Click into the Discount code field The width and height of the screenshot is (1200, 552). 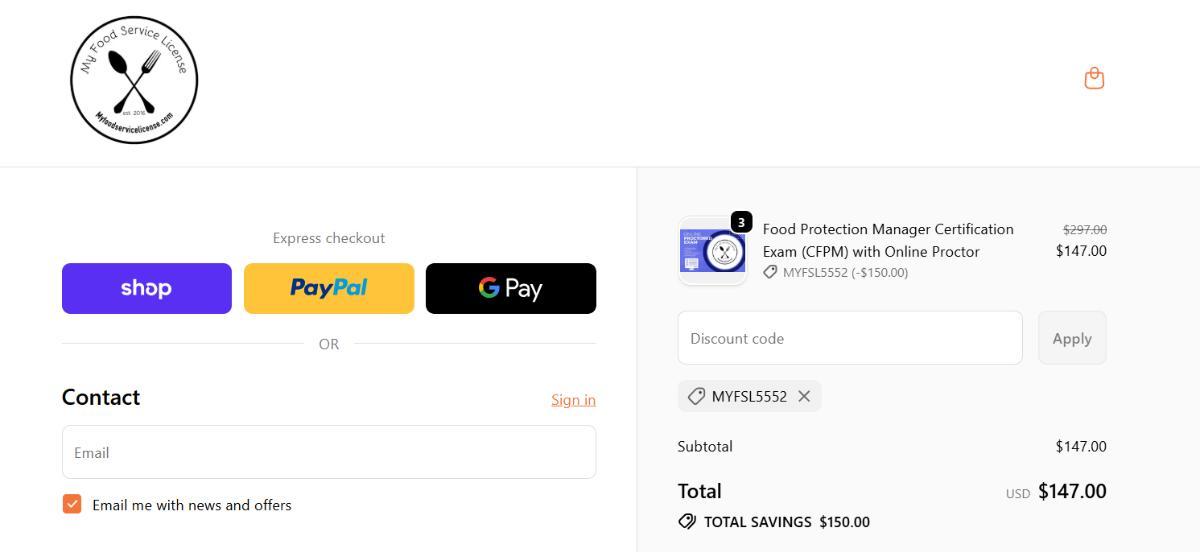pyautogui.click(x=850, y=338)
